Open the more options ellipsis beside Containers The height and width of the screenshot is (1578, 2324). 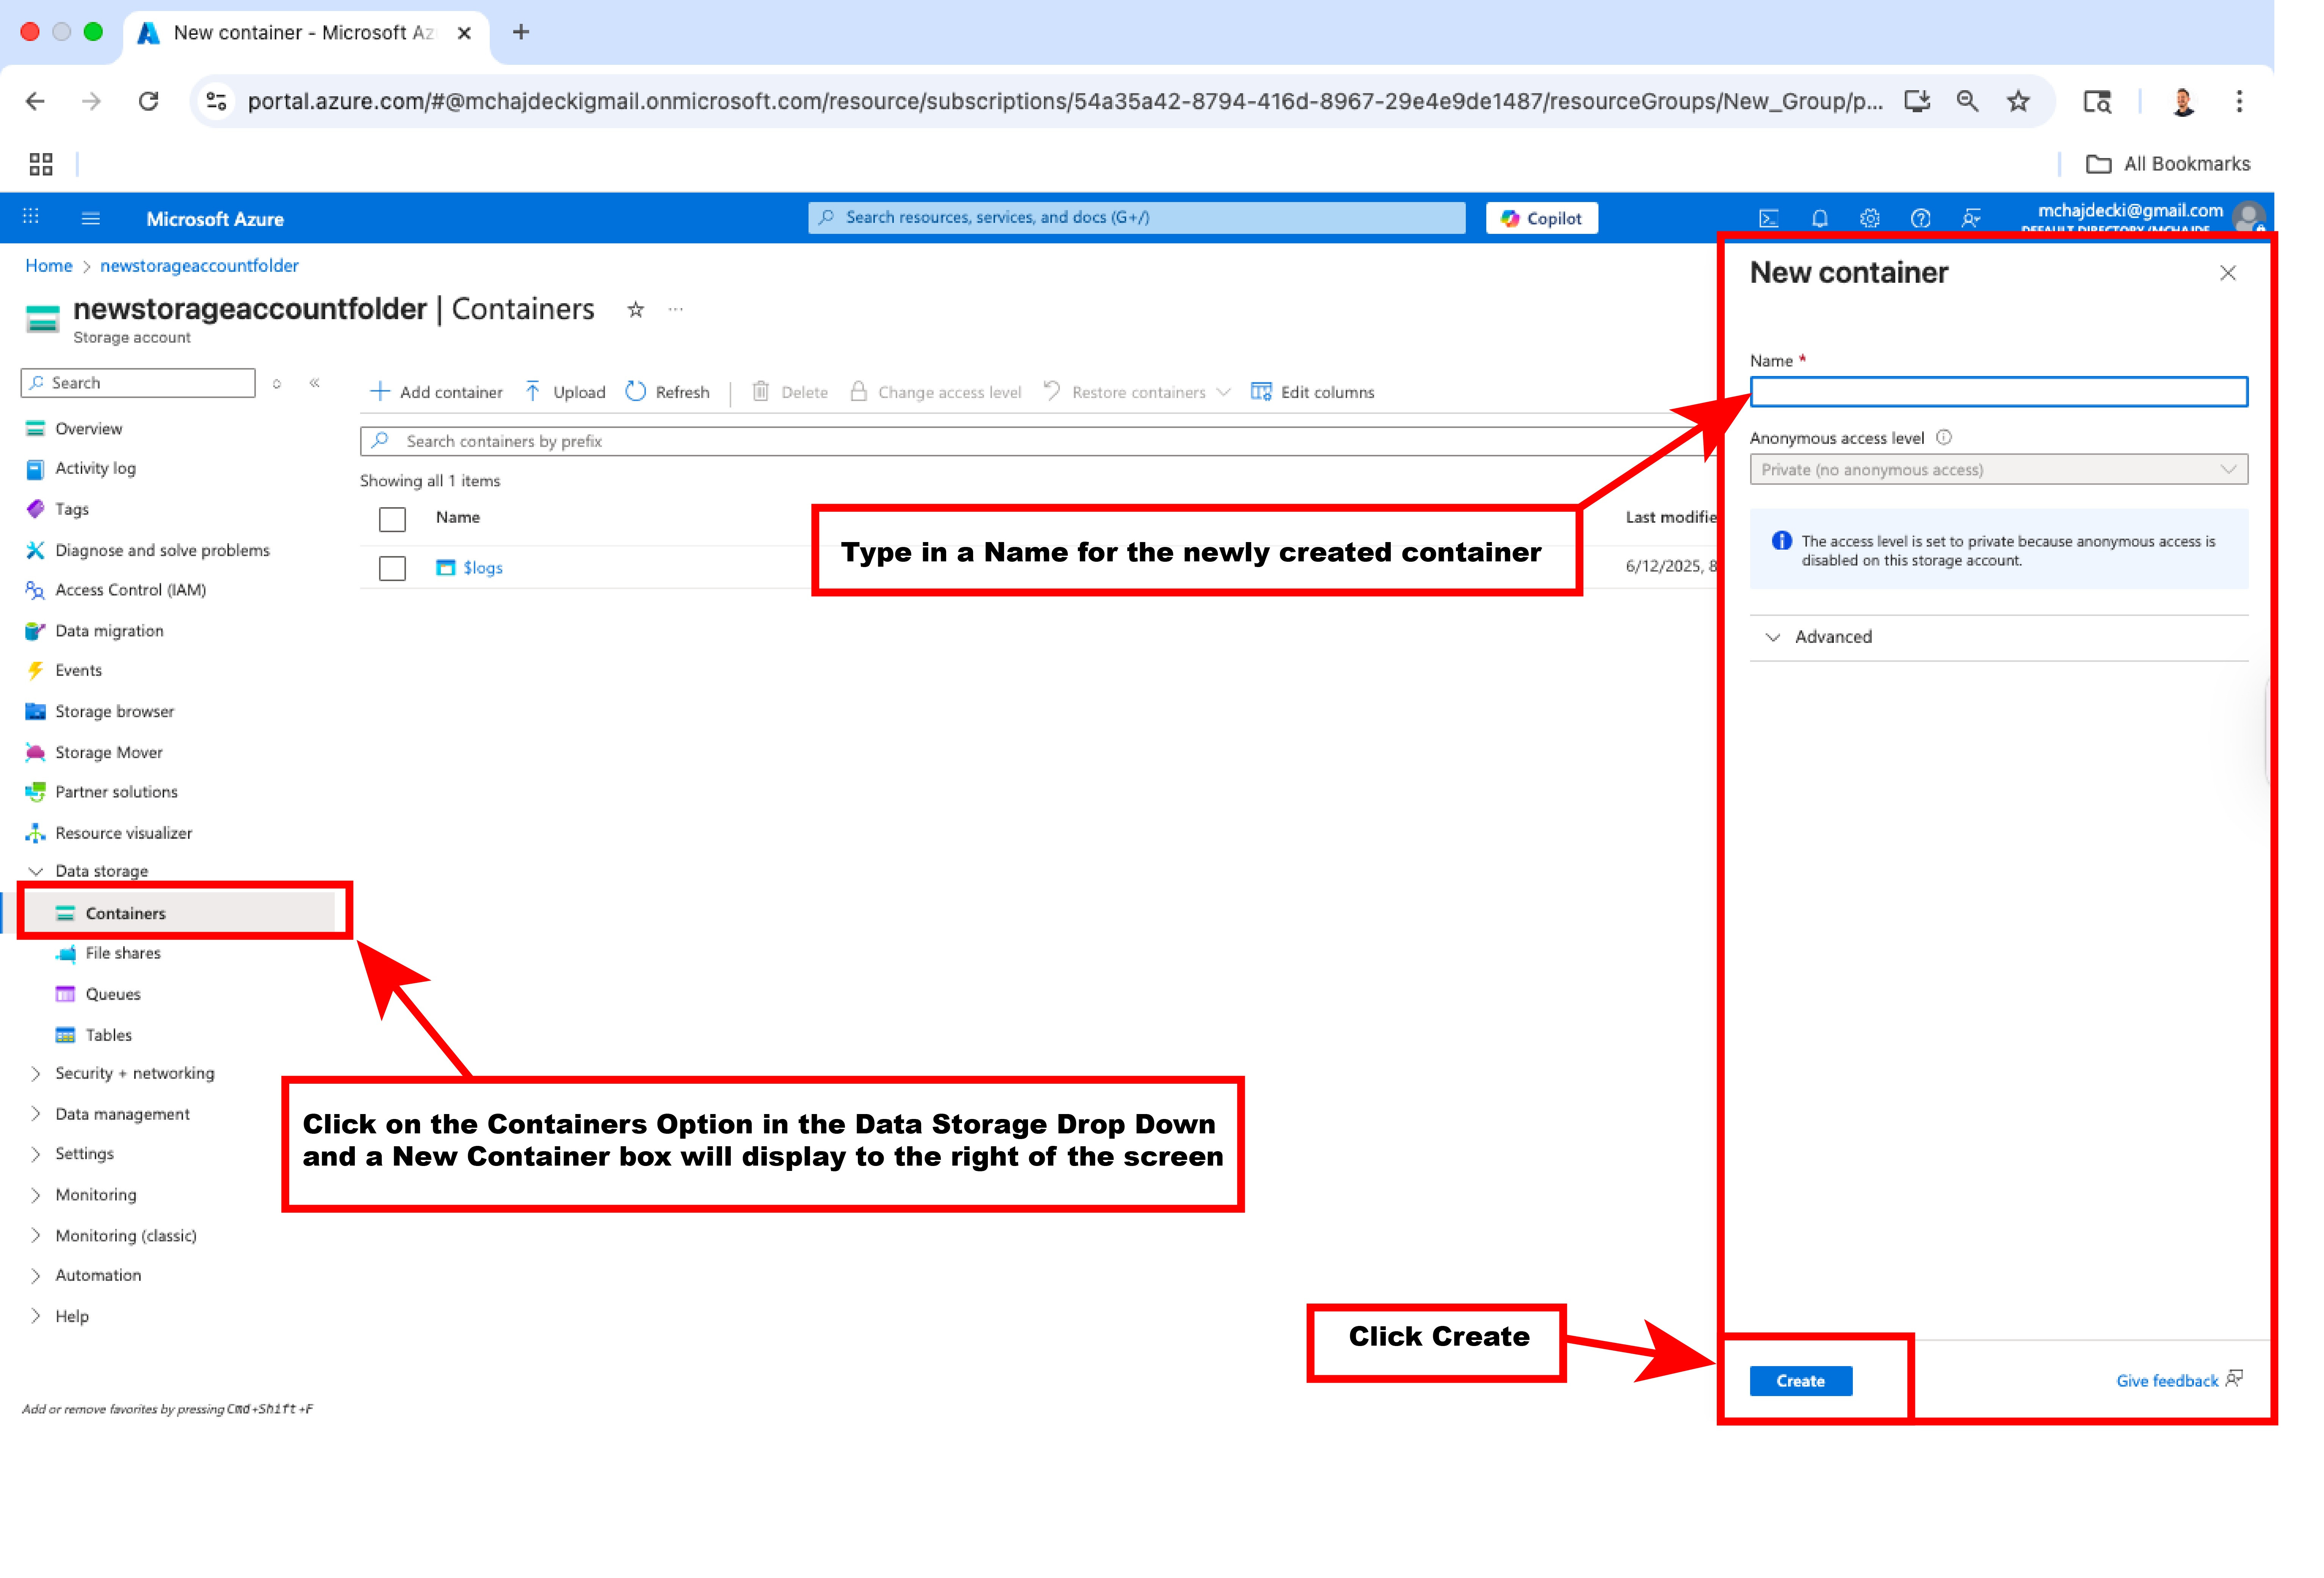tap(676, 310)
